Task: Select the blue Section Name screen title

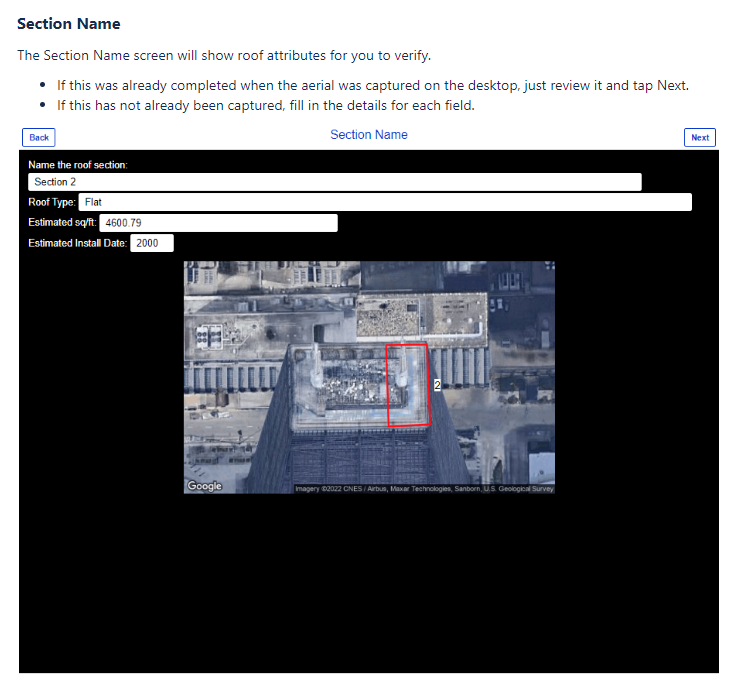Action: click(x=369, y=134)
